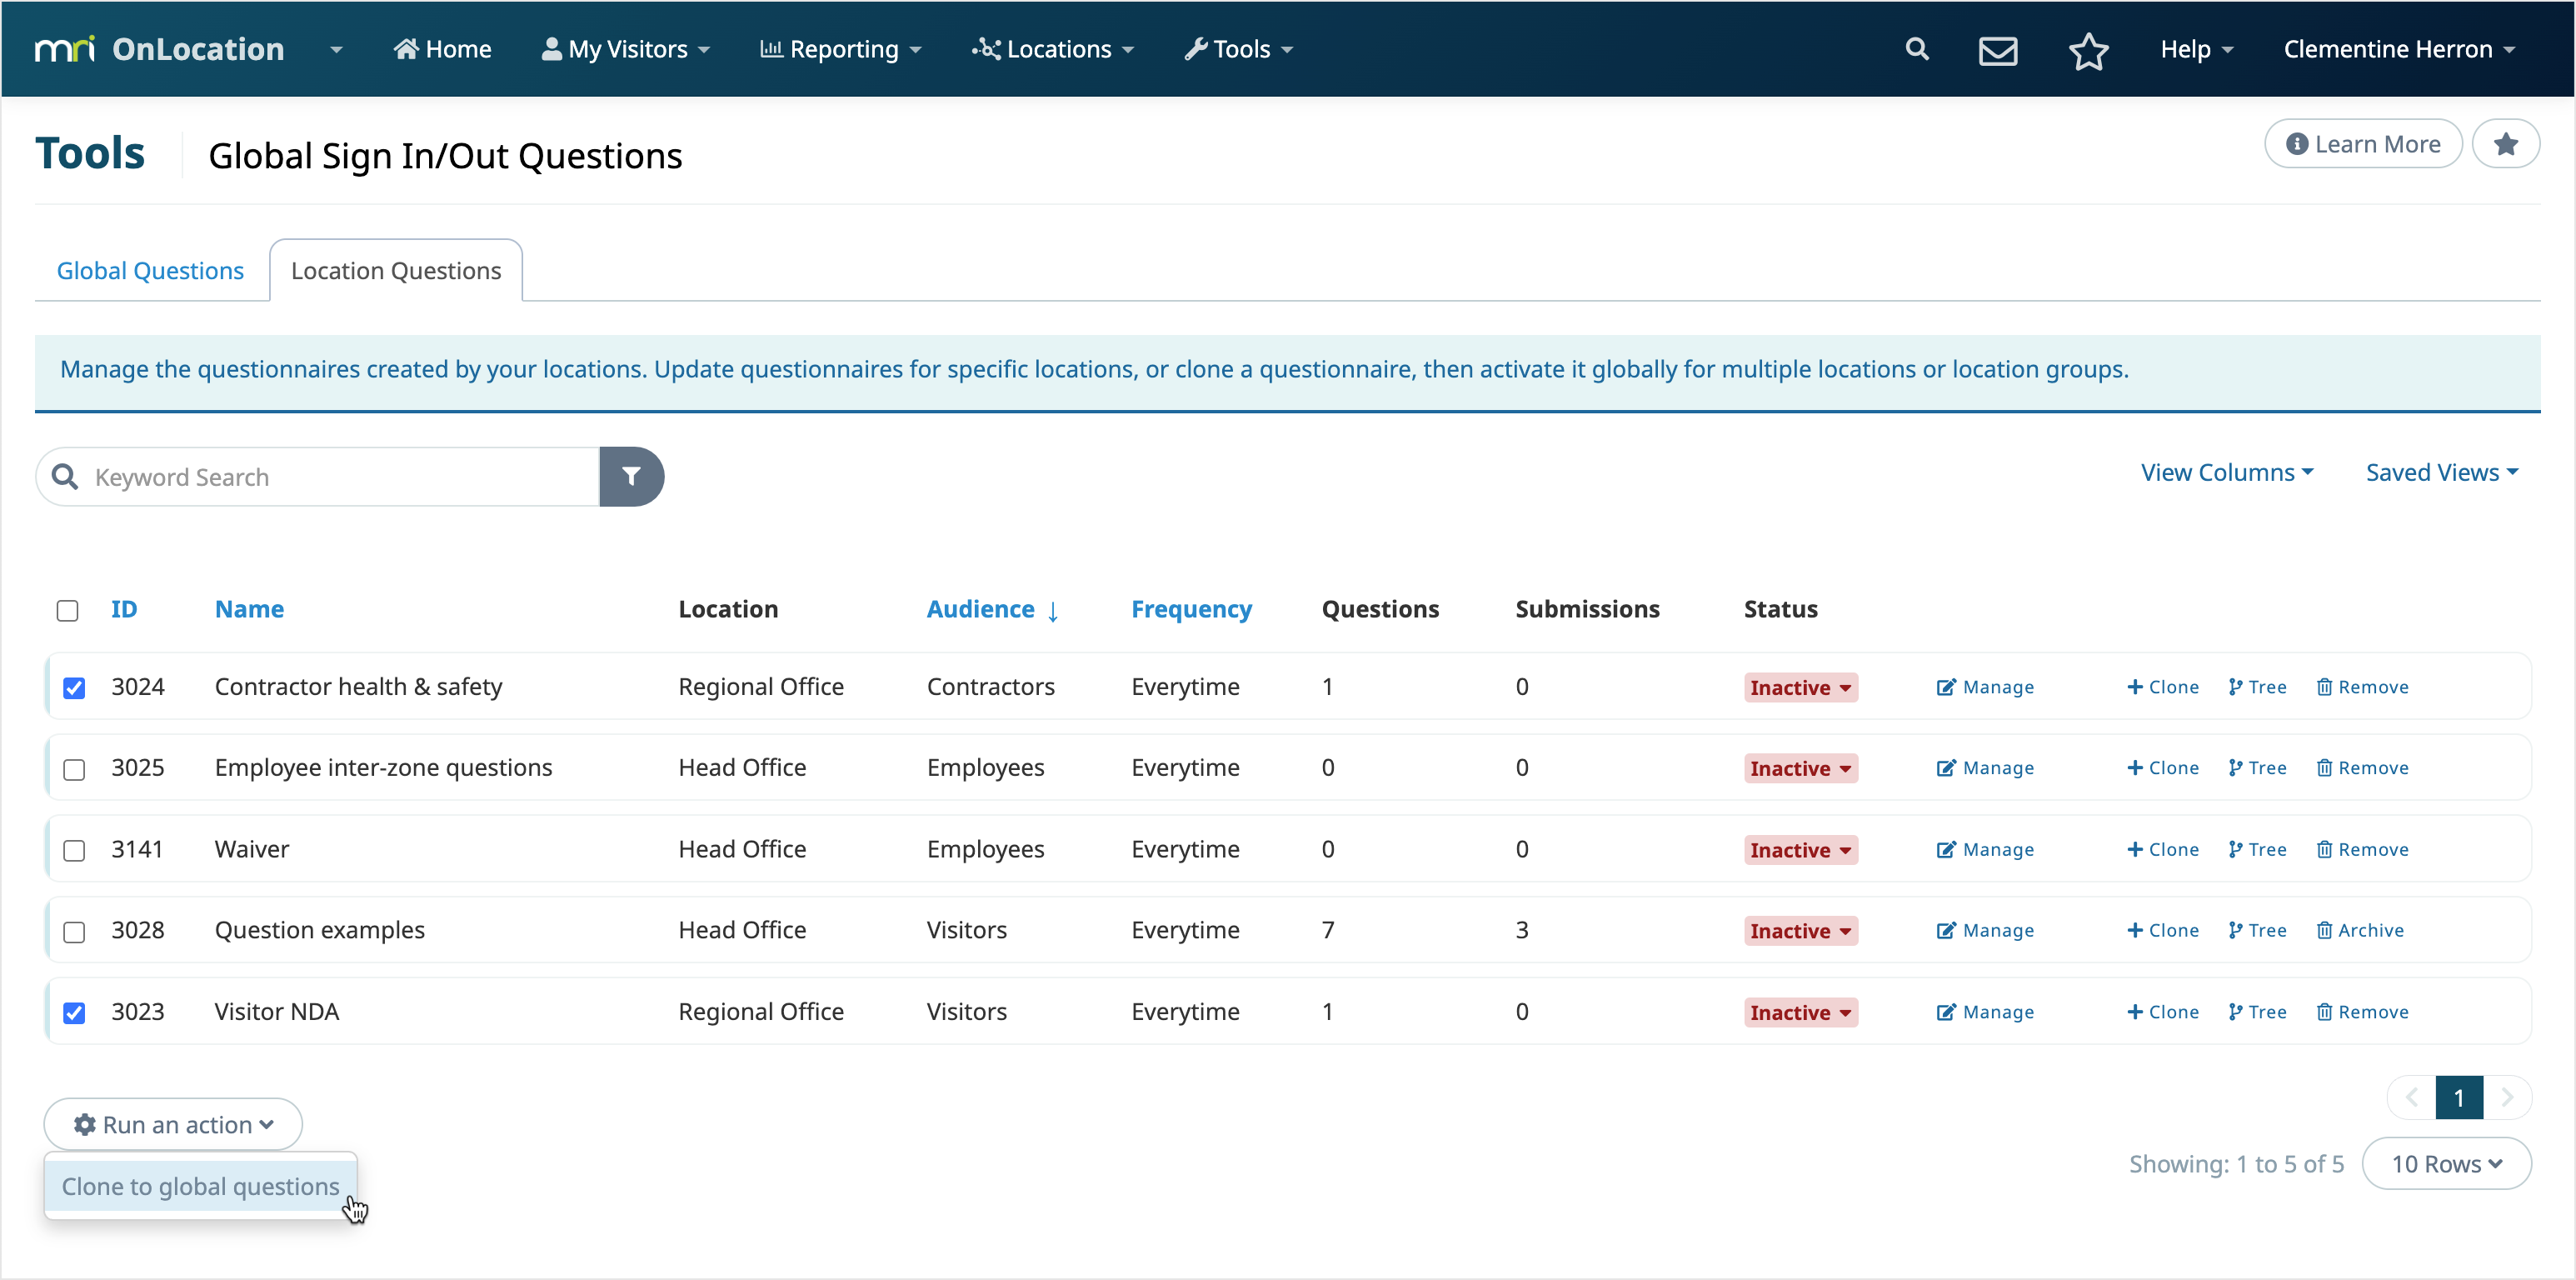
Task: Open Tree for Employee inter-zone questions
Action: click(x=2257, y=768)
